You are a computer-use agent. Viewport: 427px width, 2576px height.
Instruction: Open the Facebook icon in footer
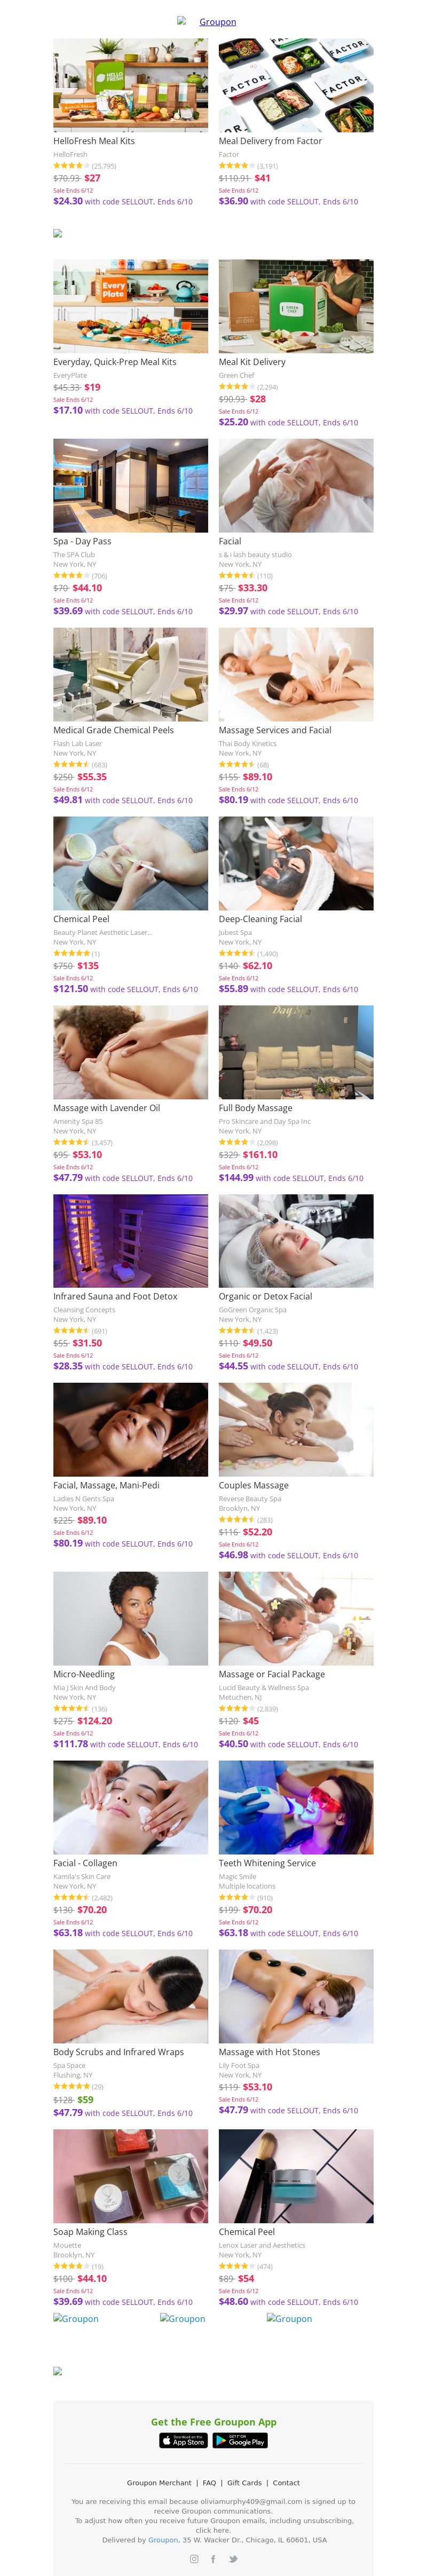(x=213, y=2558)
